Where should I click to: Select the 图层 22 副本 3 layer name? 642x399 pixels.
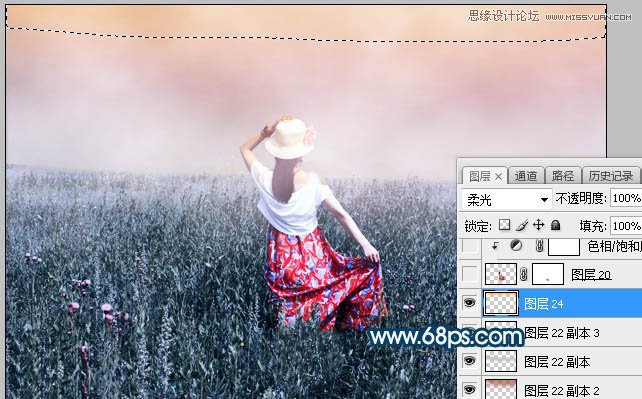[562, 333]
